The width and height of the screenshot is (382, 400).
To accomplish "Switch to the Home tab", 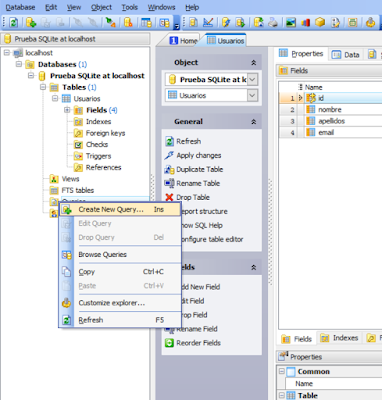I will (183, 41).
